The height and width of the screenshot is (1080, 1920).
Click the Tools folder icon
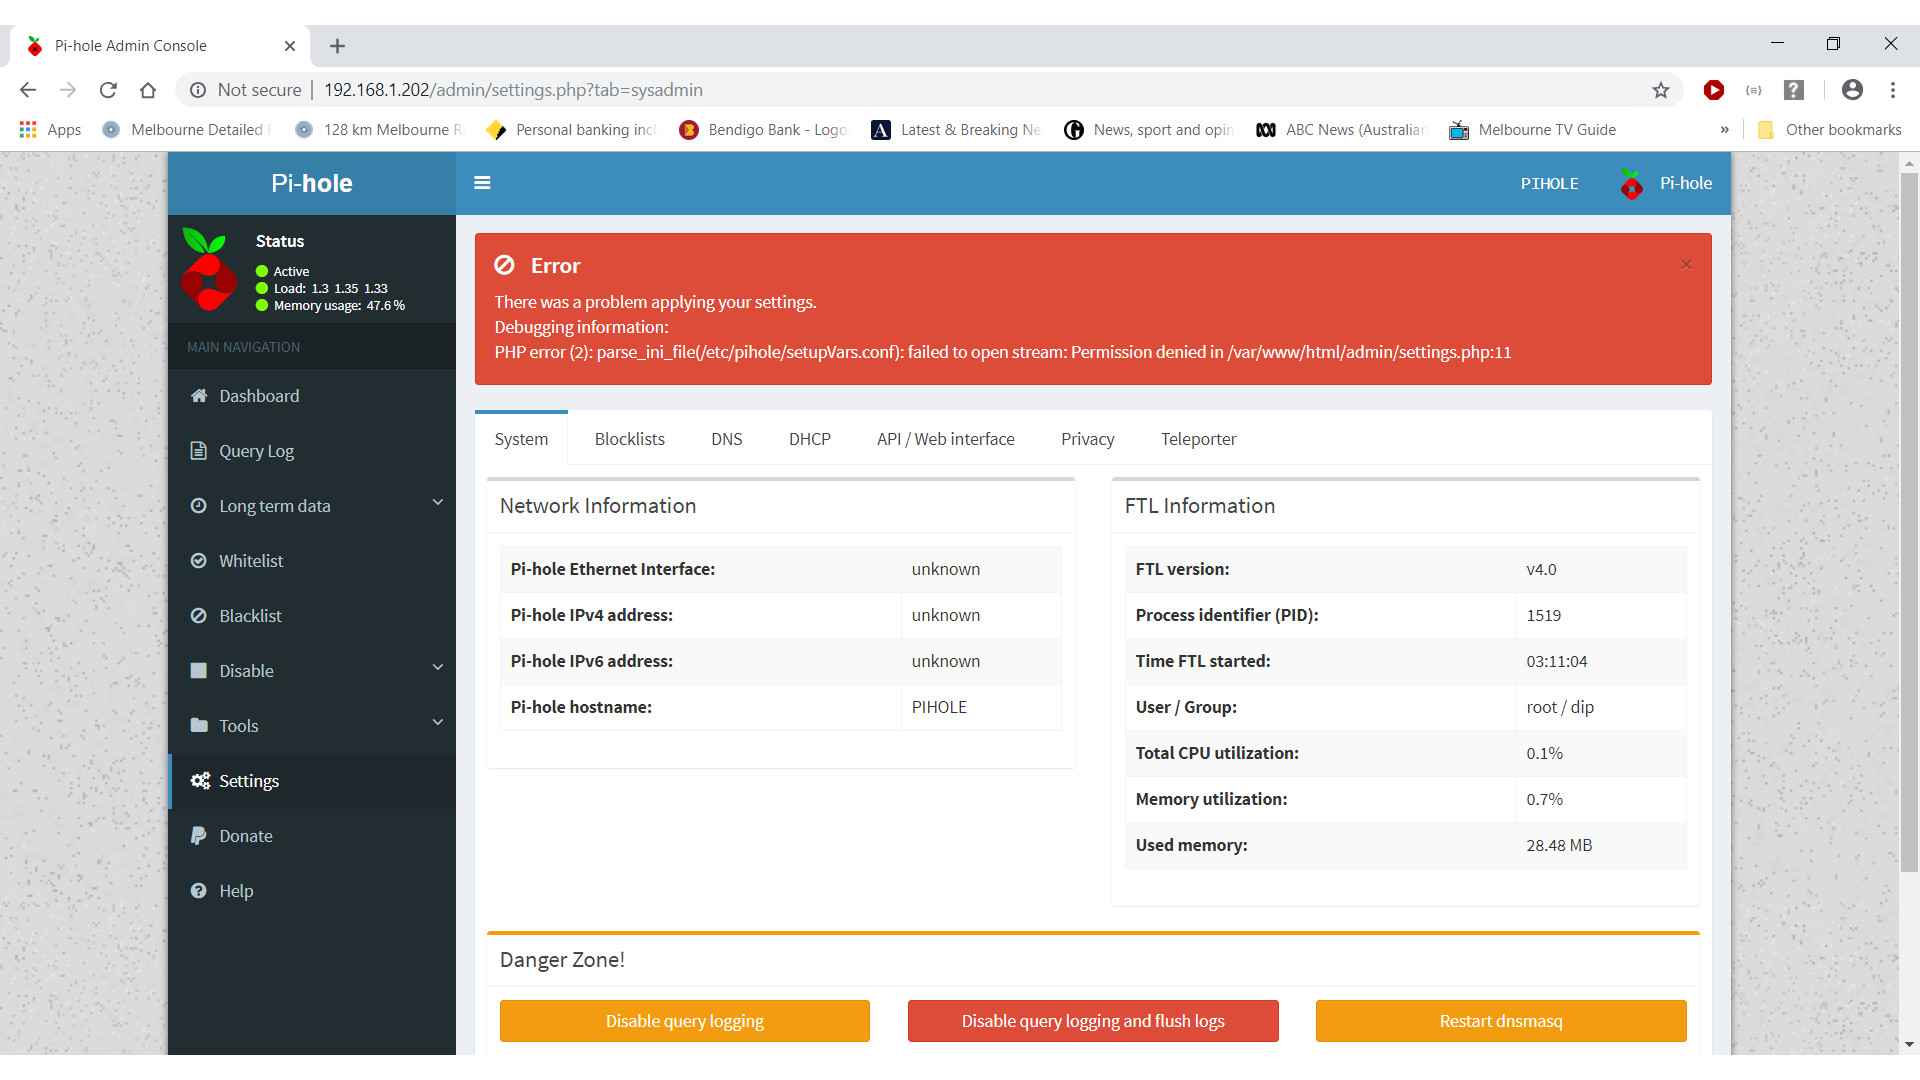[x=199, y=726]
